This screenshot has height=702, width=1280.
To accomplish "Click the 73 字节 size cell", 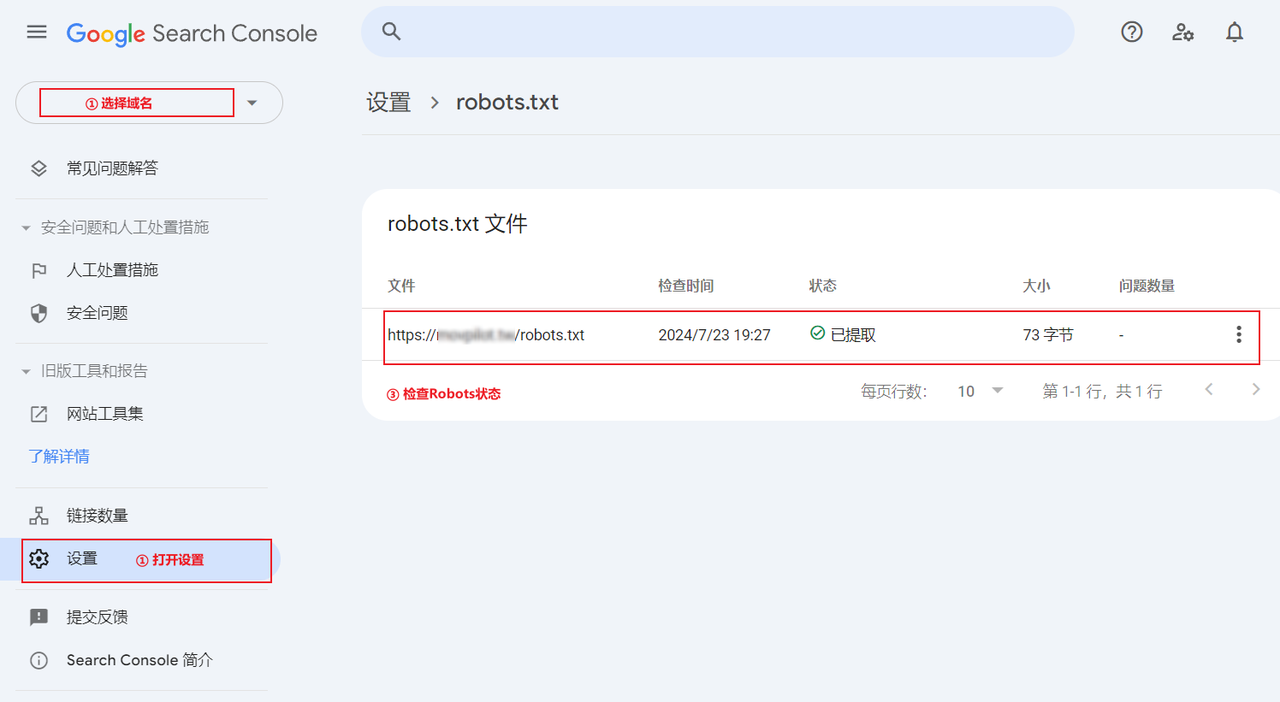I will click(1048, 335).
